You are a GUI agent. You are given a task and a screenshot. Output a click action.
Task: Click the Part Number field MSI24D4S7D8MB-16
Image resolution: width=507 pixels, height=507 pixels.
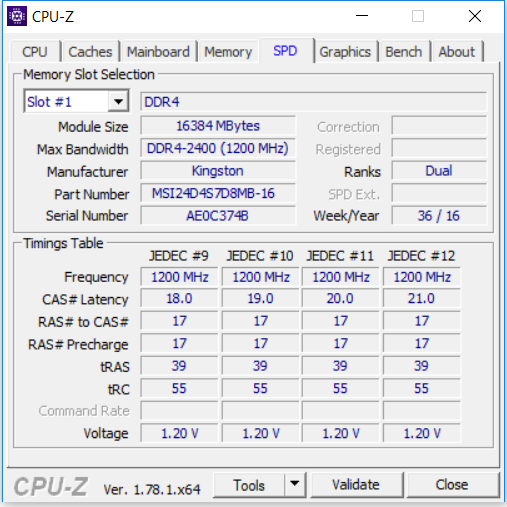coord(218,193)
